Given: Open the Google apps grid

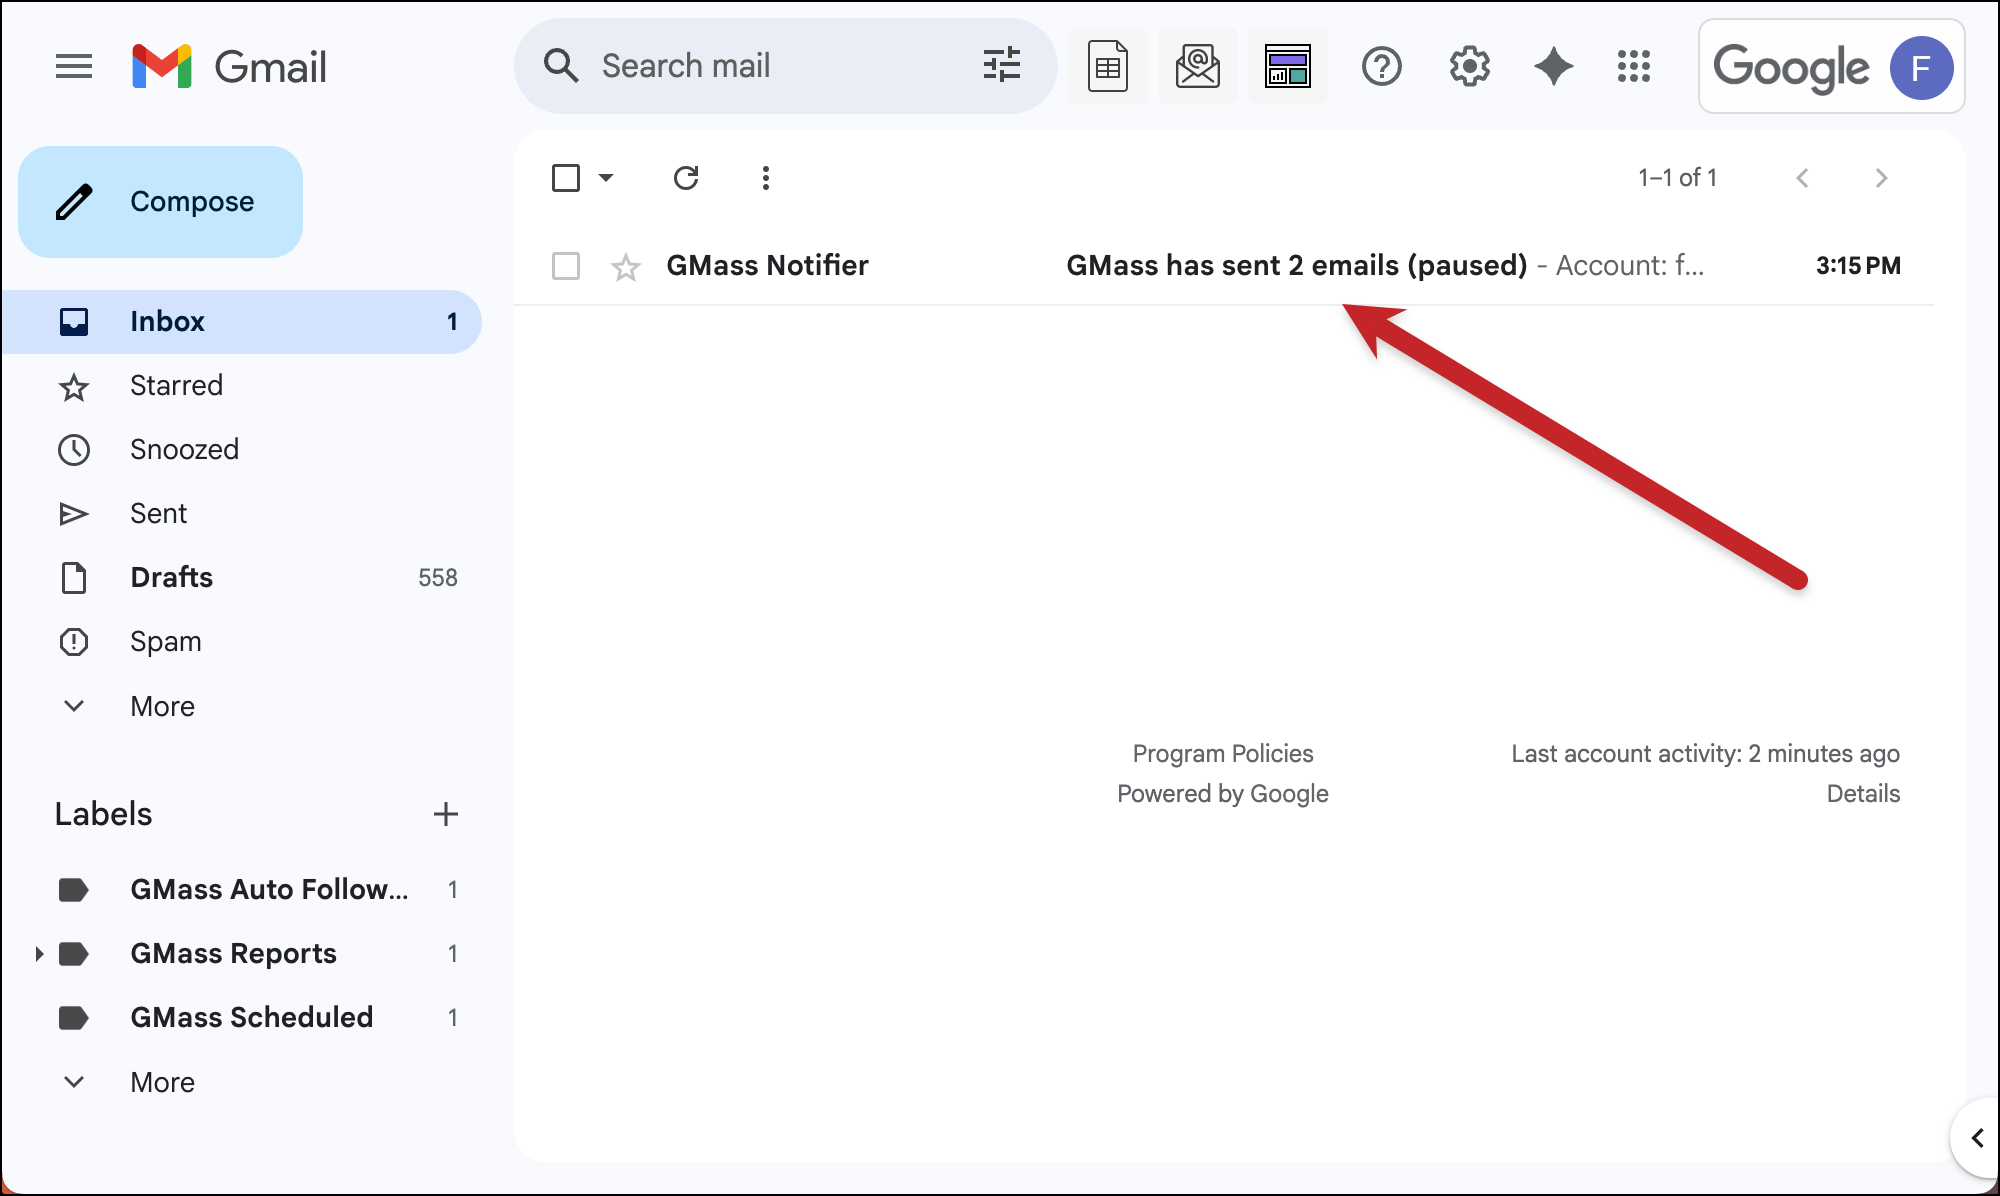Looking at the screenshot, I should (1633, 67).
